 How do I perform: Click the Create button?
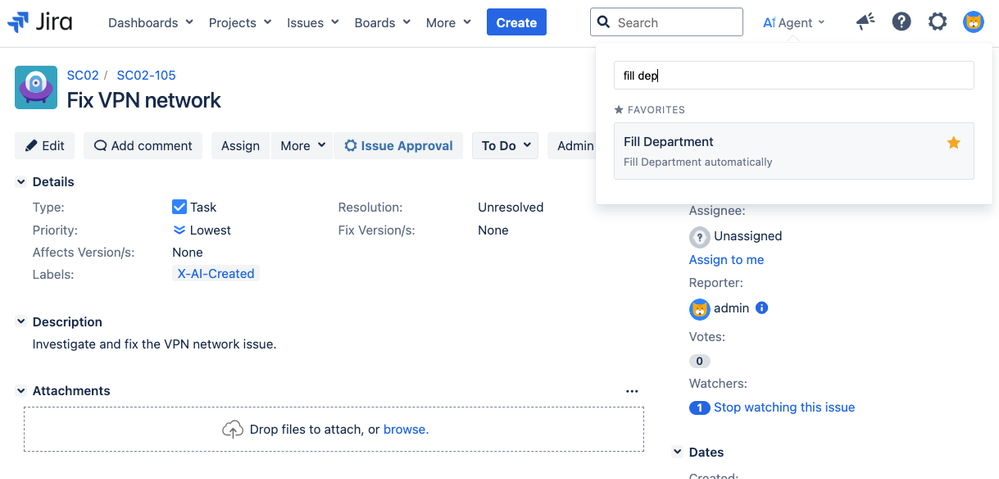click(516, 22)
